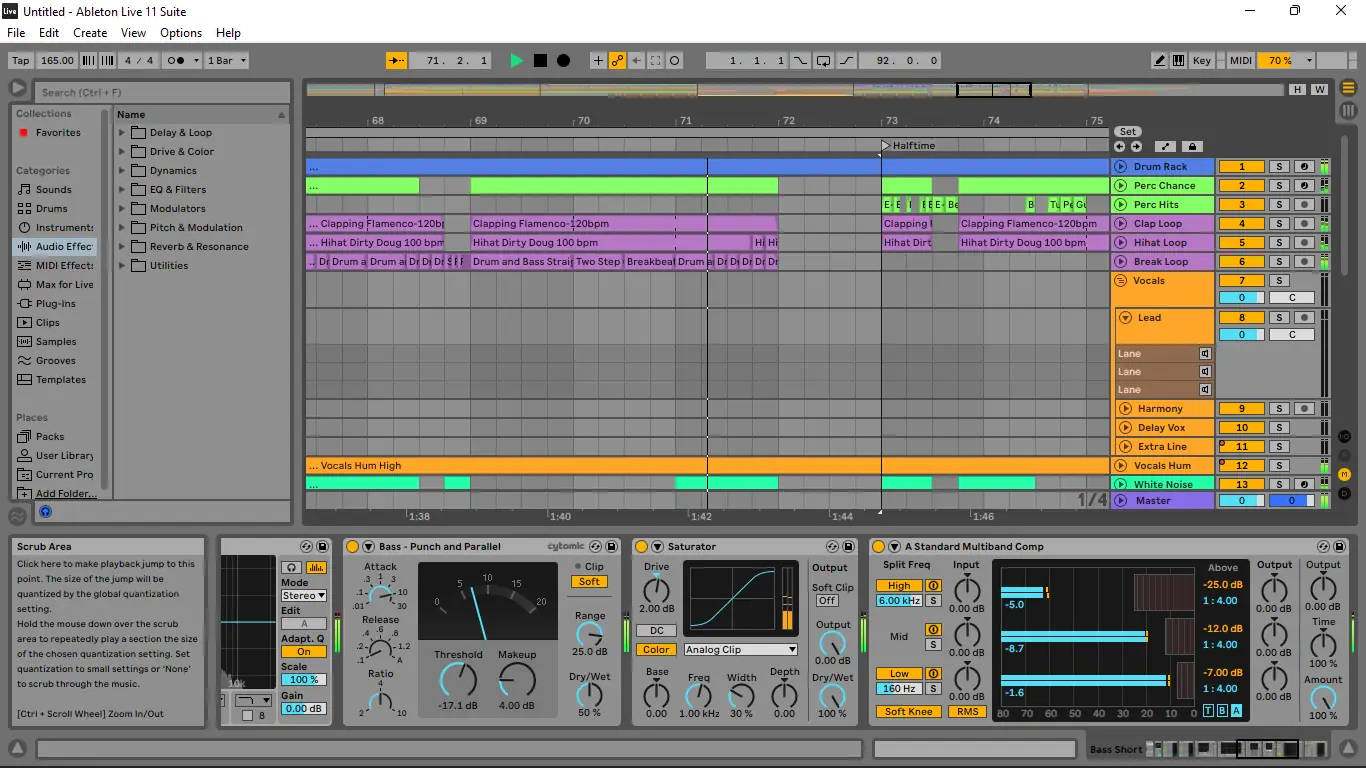The image size is (1366, 768).
Task: Open the 1 Bar quantization dropdown
Action: 226,61
